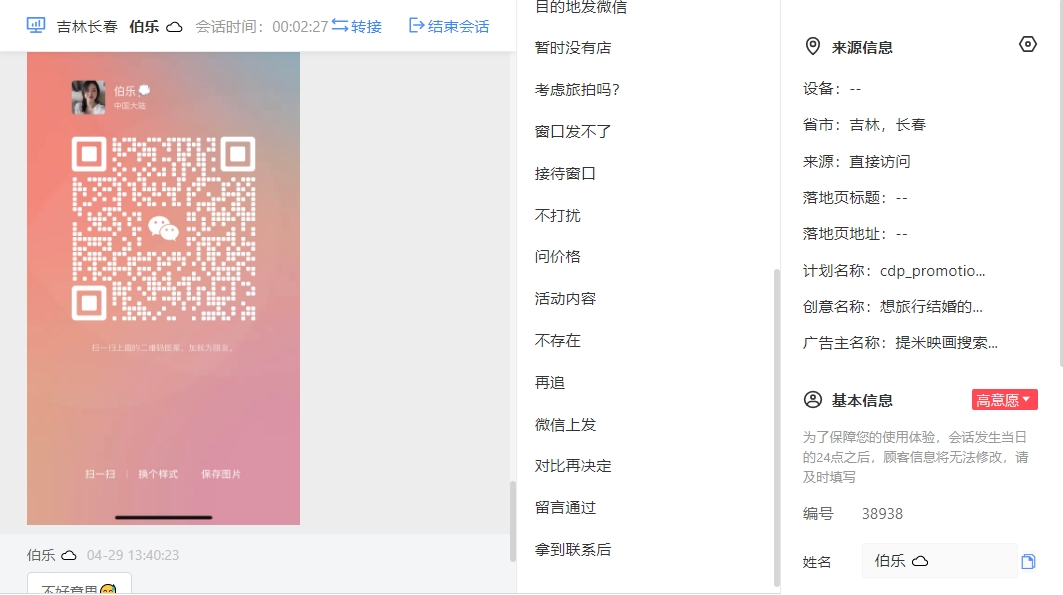
Task: Click the 创意名称 想旅行结婚的... row
Action: [893, 307]
